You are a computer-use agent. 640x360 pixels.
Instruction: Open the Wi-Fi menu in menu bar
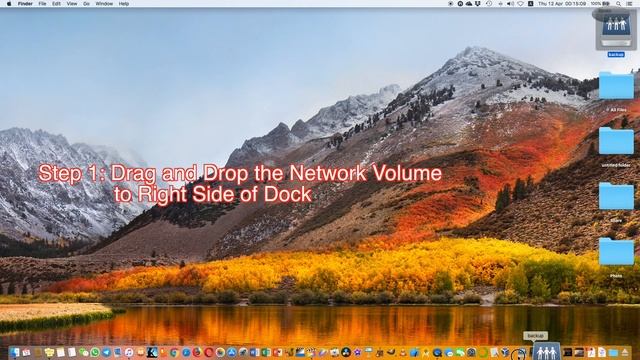click(521, 4)
